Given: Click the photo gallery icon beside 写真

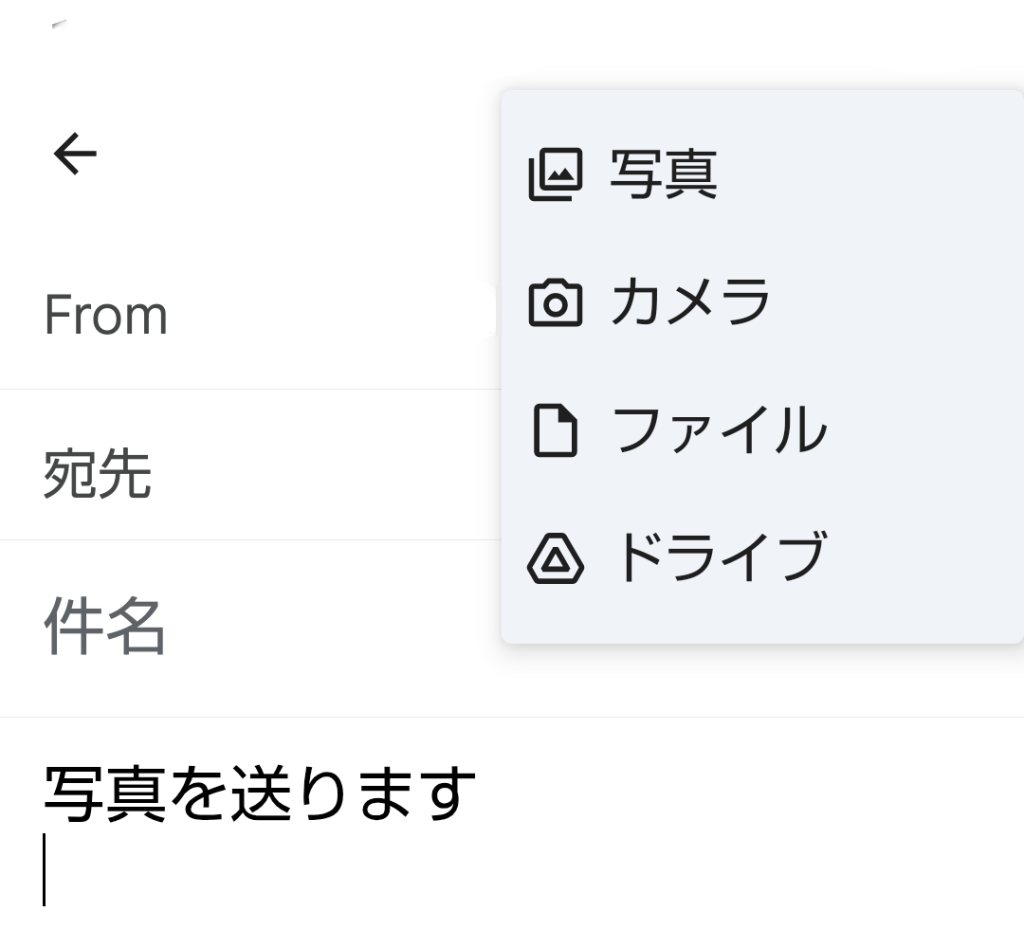Looking at the screenshot, I should click(x=554, y=175).
